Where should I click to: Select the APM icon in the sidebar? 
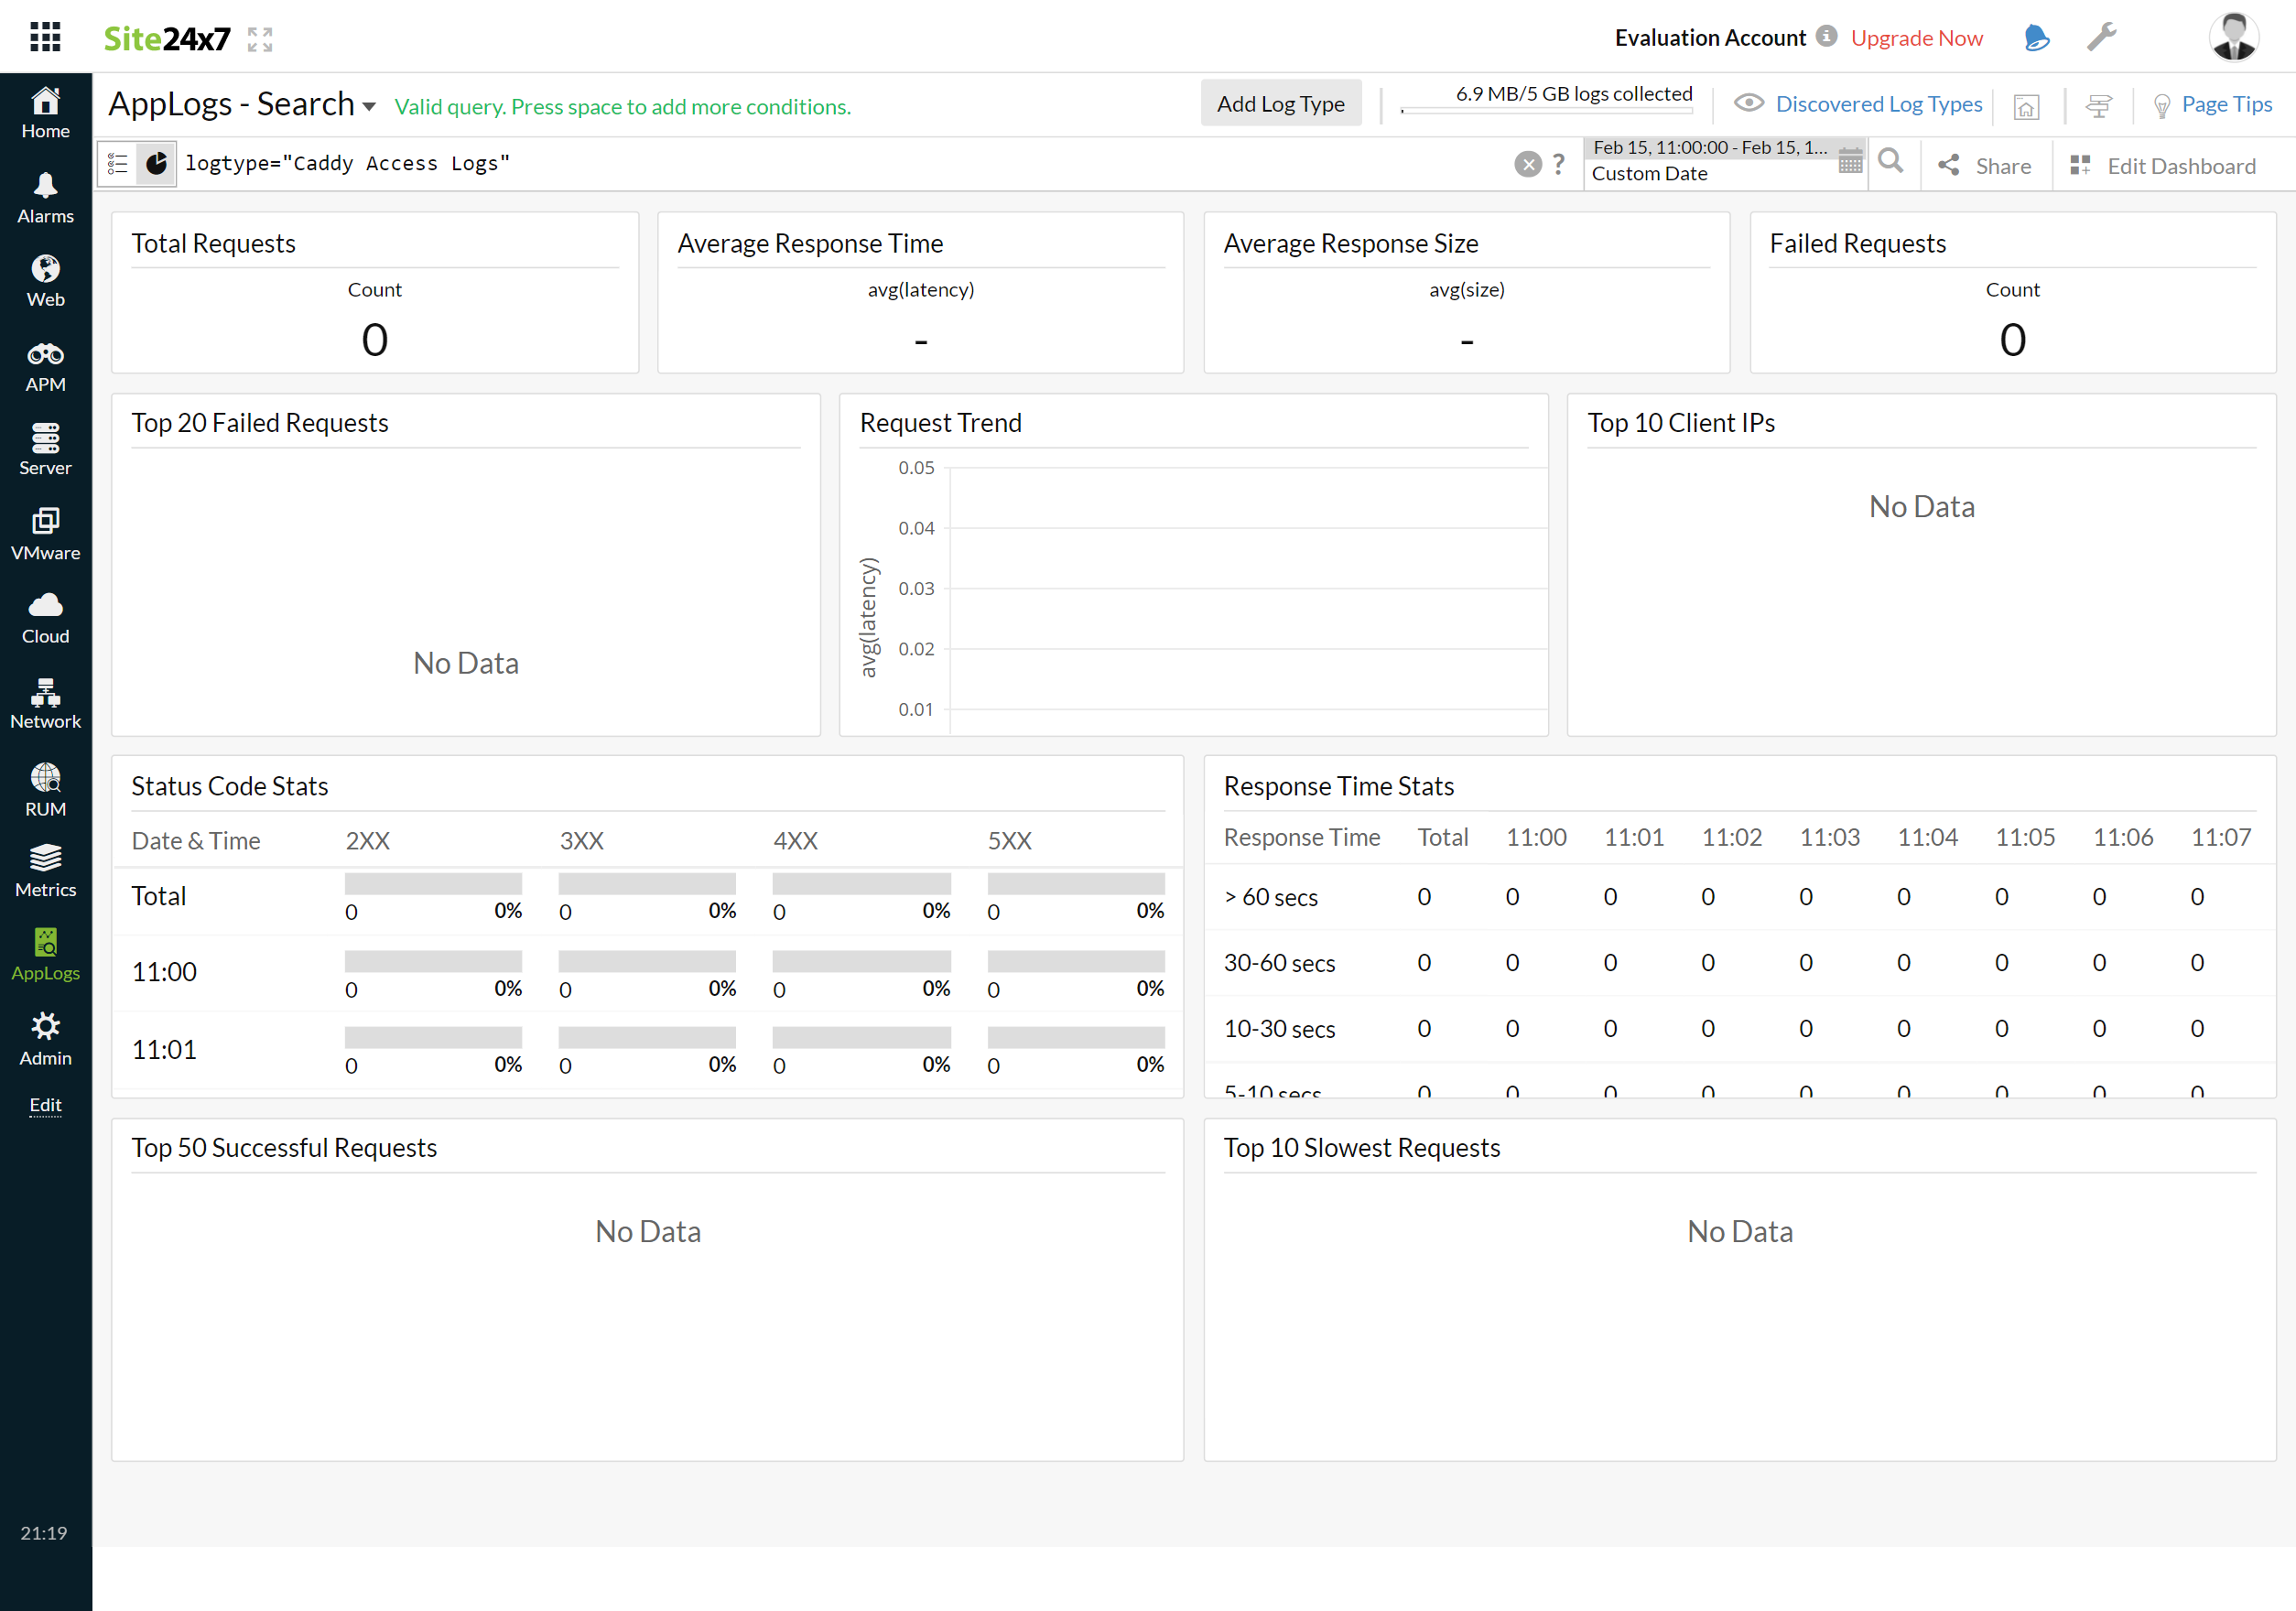tap(45, 360)
